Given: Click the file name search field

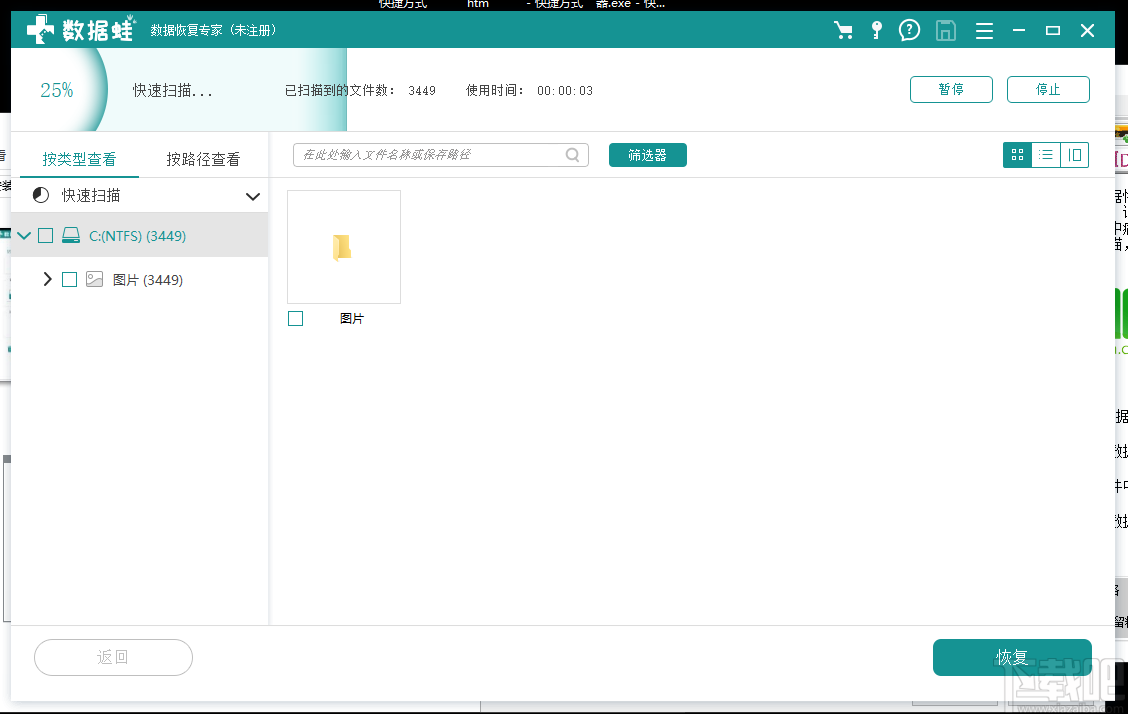Looking at the screenshot, I should coord(430,155).
